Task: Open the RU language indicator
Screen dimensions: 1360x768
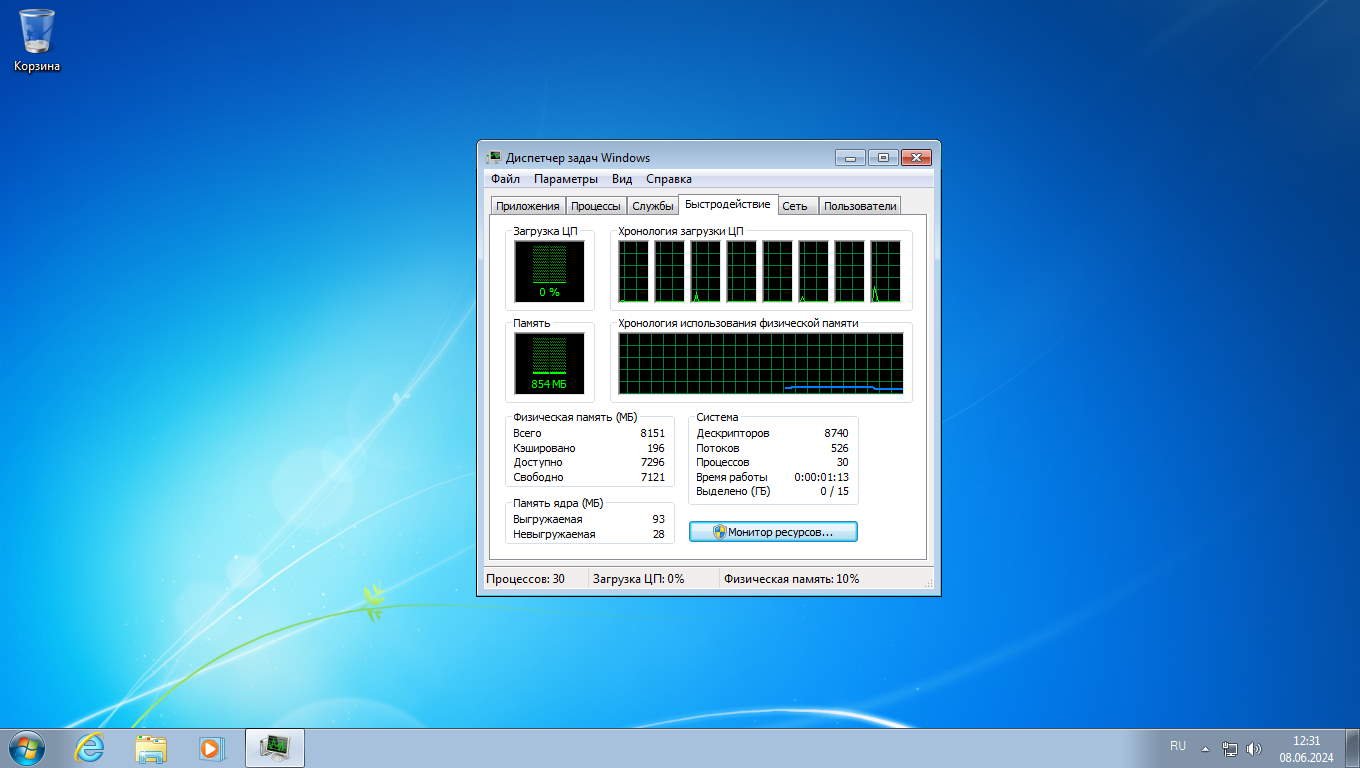Action: click(x=1178, y=746)
